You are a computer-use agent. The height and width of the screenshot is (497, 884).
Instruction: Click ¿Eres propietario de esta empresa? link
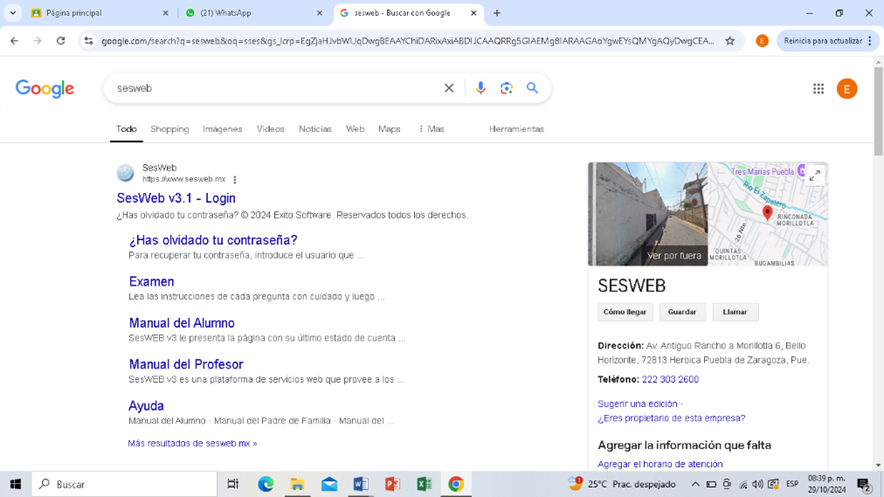(671, 418)
